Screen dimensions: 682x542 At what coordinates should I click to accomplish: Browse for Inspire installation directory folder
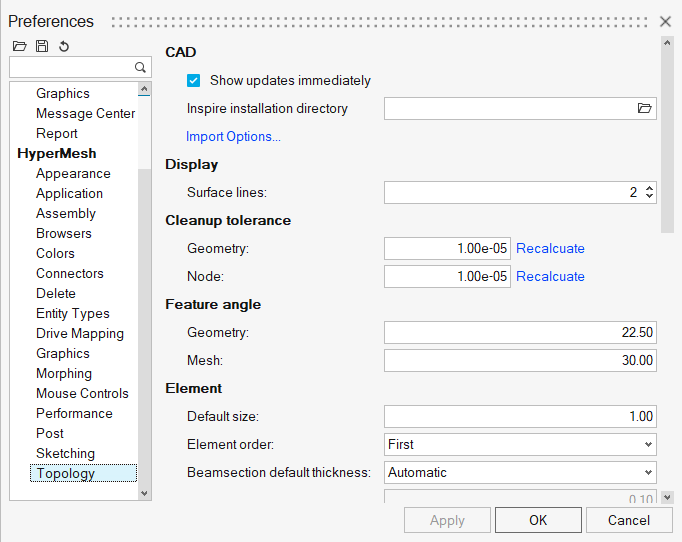pyautogui.click(x=644, y=108)
